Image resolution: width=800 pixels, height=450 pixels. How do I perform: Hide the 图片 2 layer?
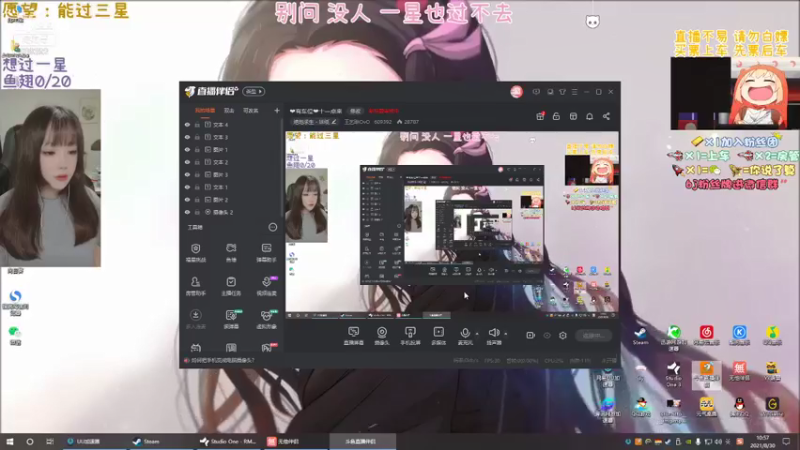point(187,199)
